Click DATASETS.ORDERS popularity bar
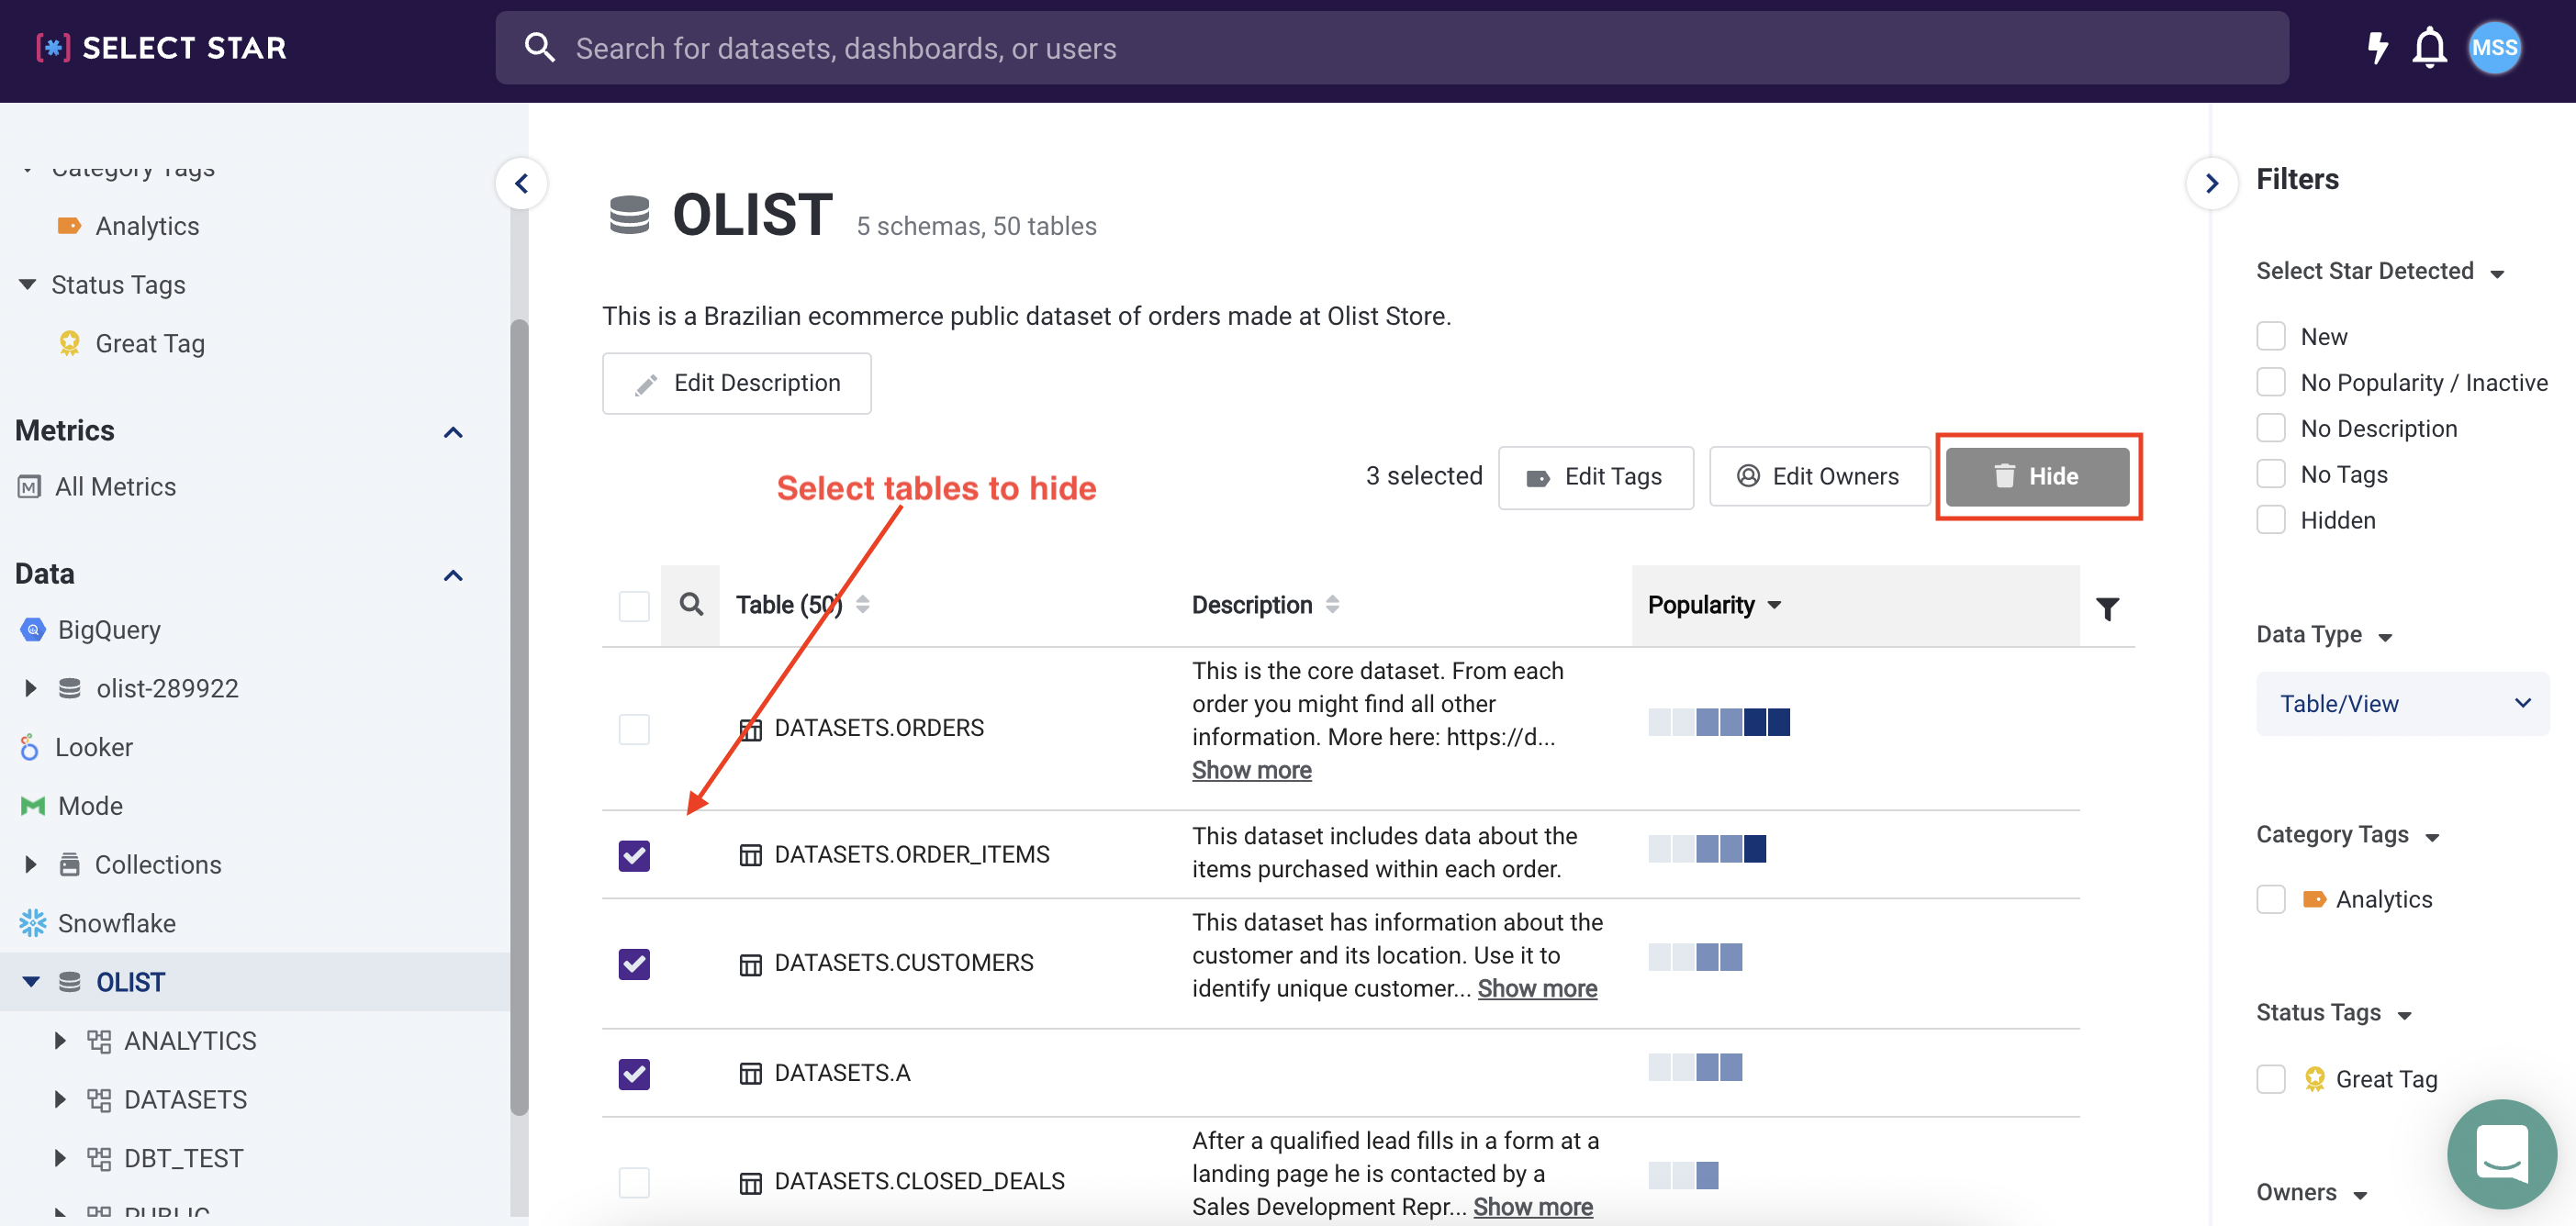Screen dimensions: 2576x1226 click(x=1719, y=722)
